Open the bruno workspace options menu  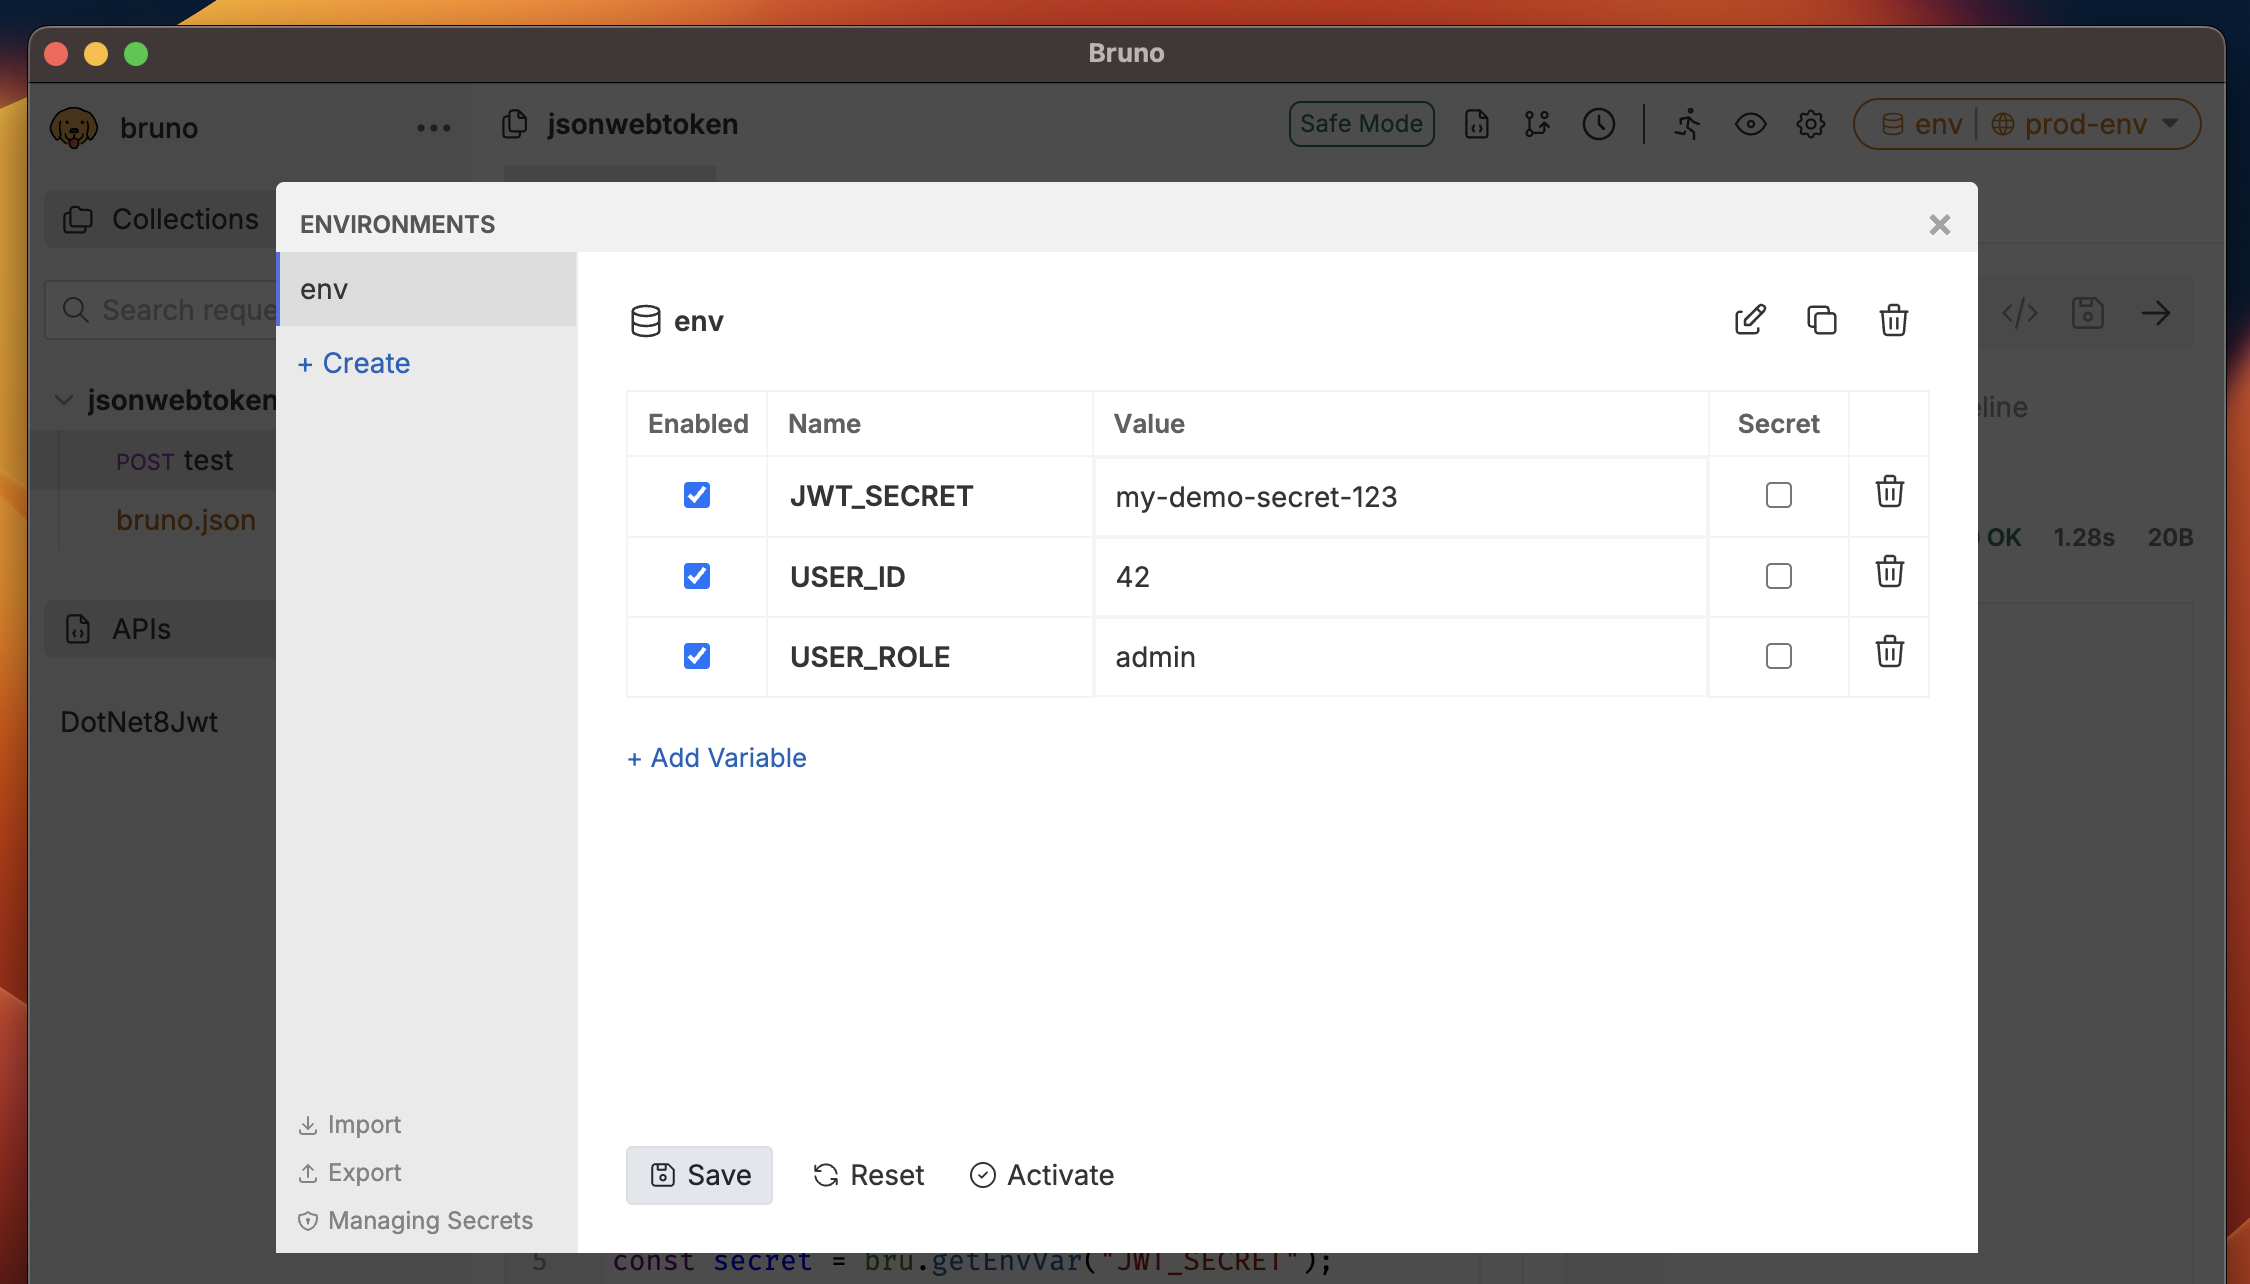pyautogui.click(x=432, y=127)
